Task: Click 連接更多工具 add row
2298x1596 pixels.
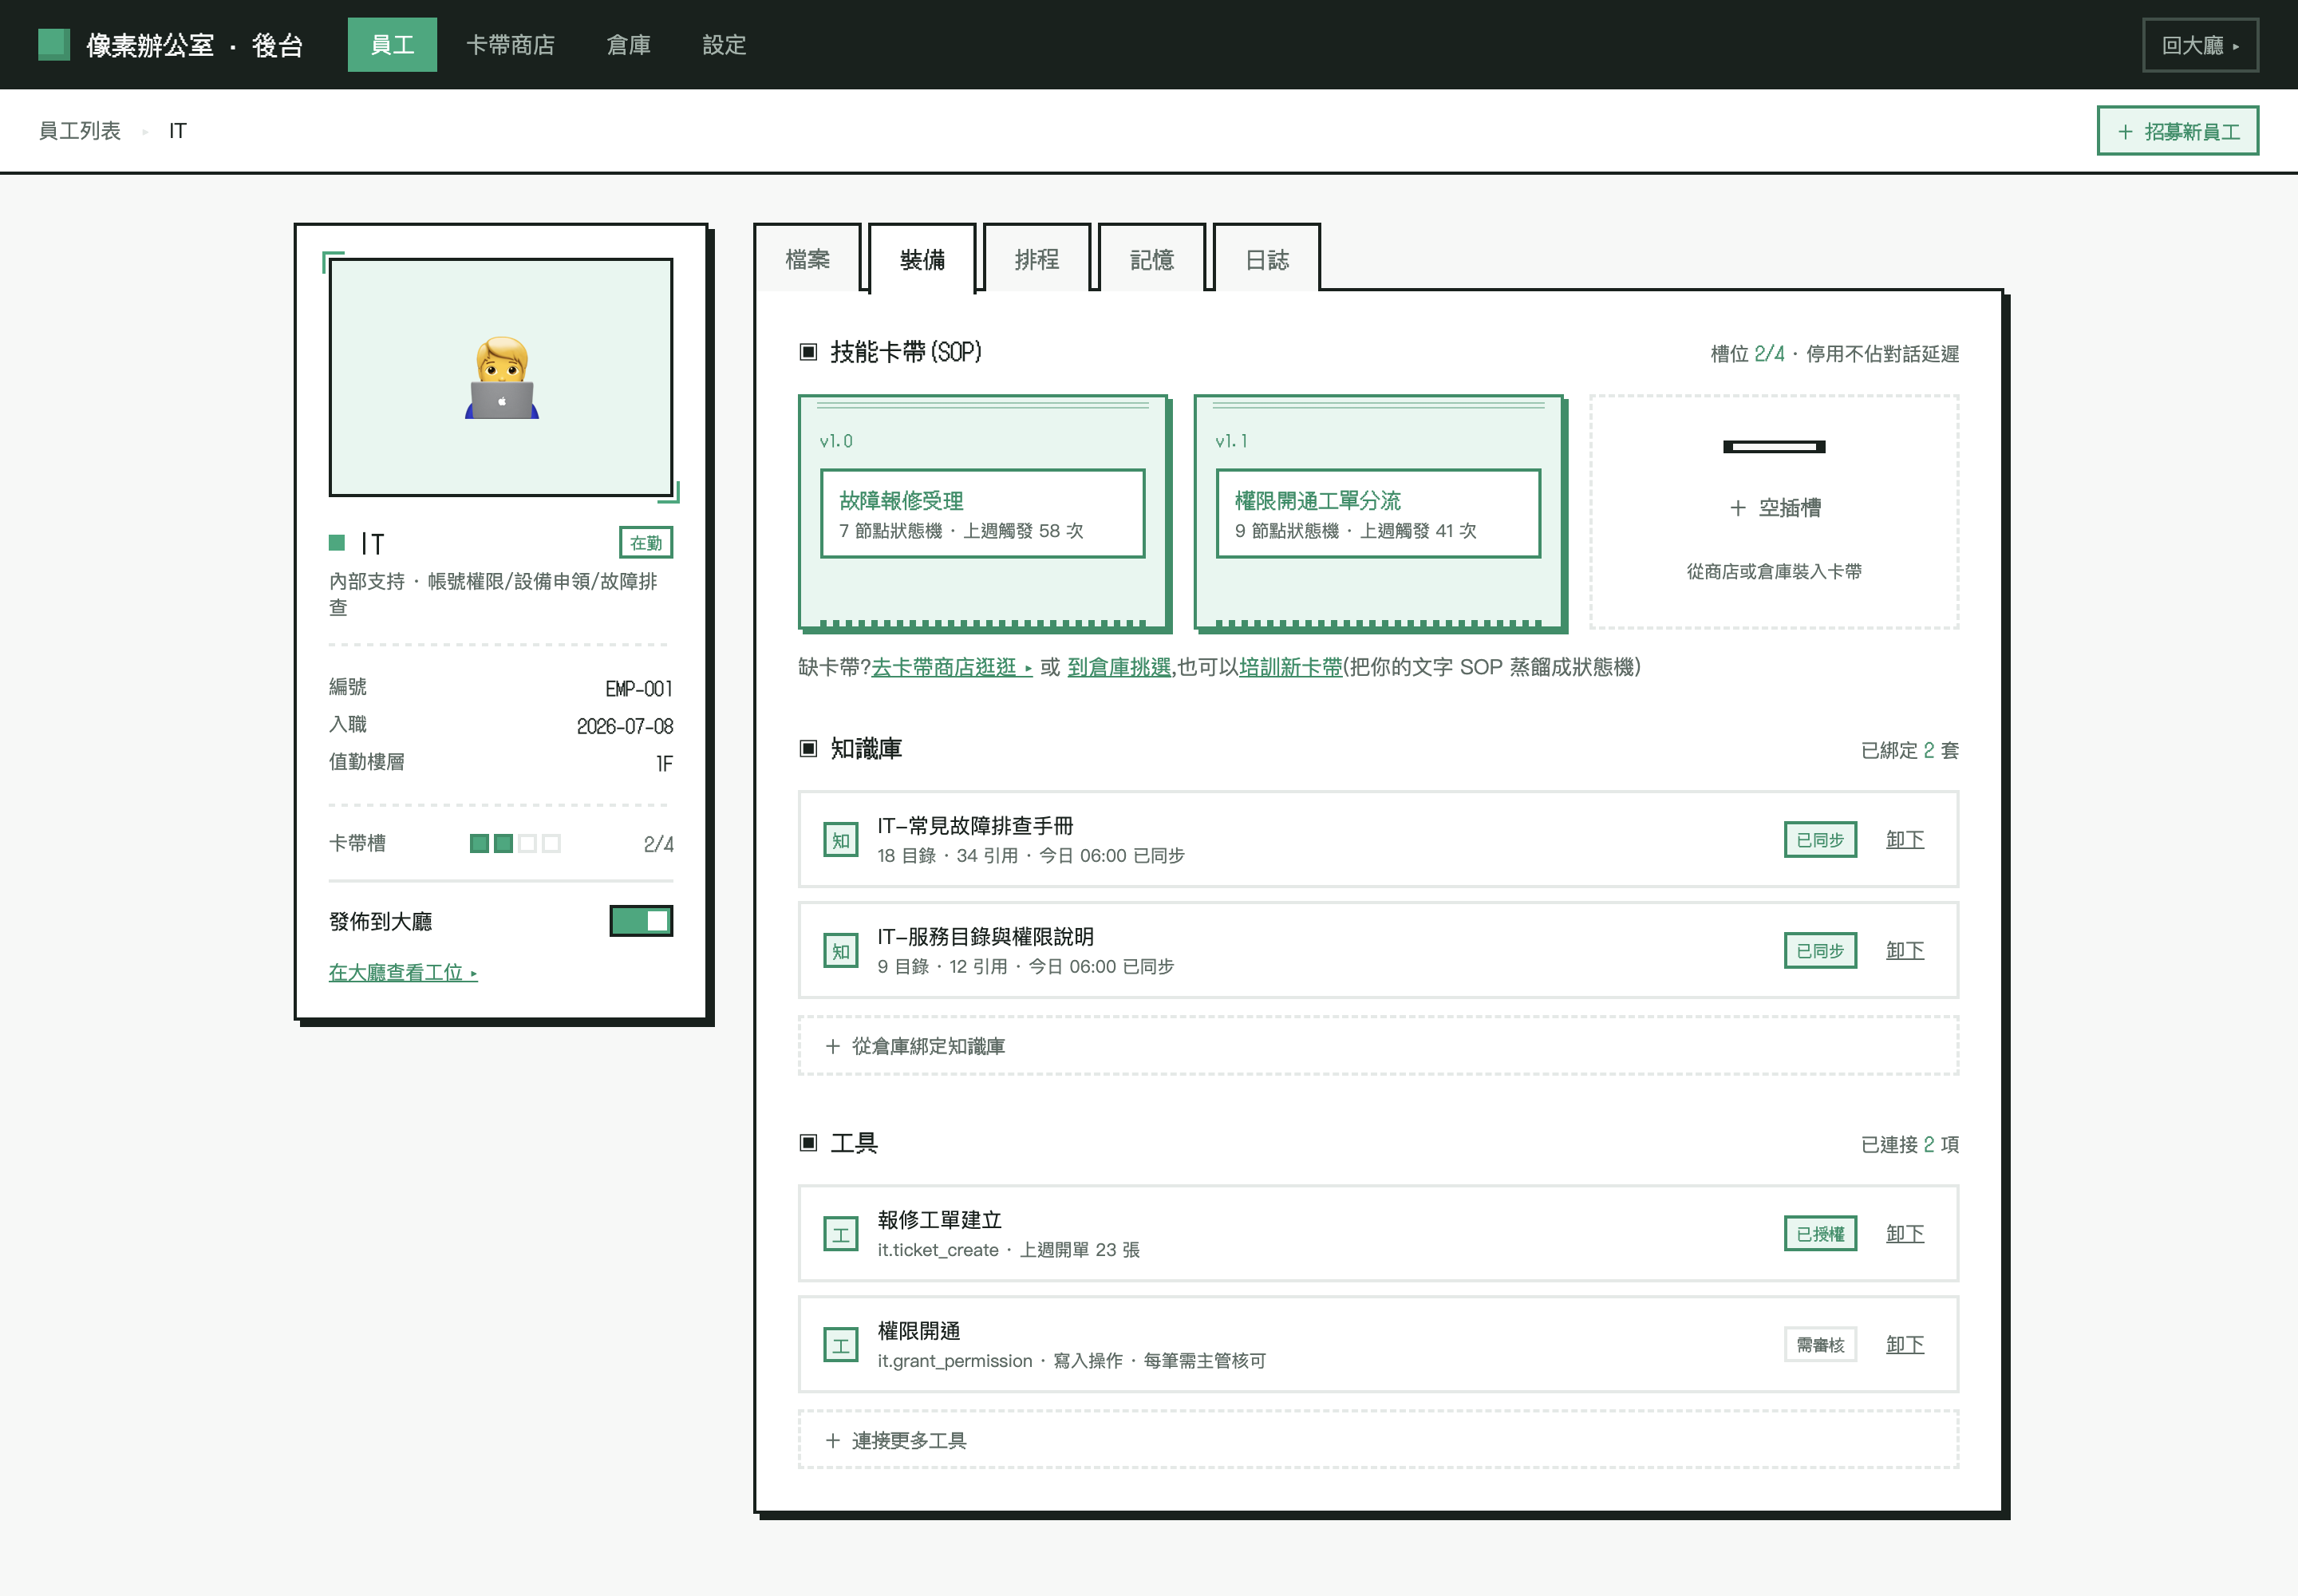Action: pos(1378,1440)
